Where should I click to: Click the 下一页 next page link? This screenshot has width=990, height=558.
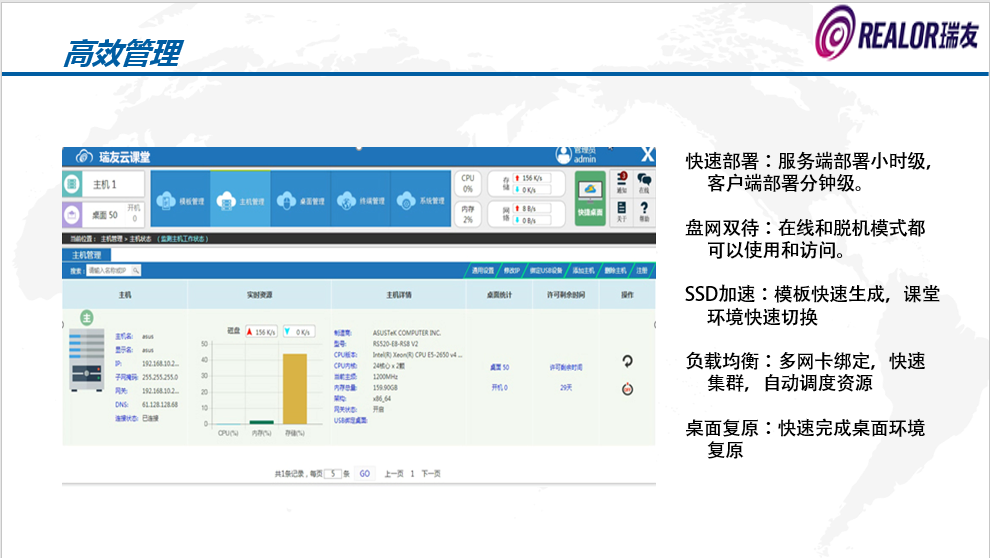click(x=430, y=473)
